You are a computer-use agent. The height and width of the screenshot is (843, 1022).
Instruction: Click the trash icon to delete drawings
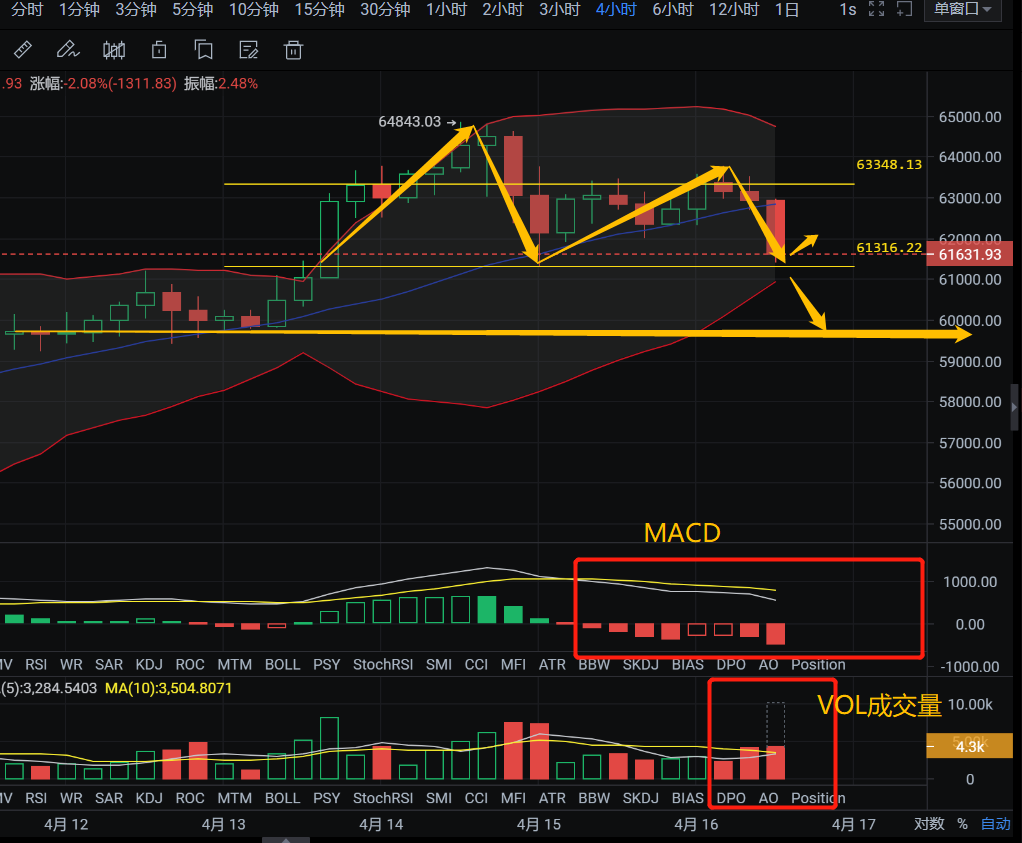pos(293,50)
